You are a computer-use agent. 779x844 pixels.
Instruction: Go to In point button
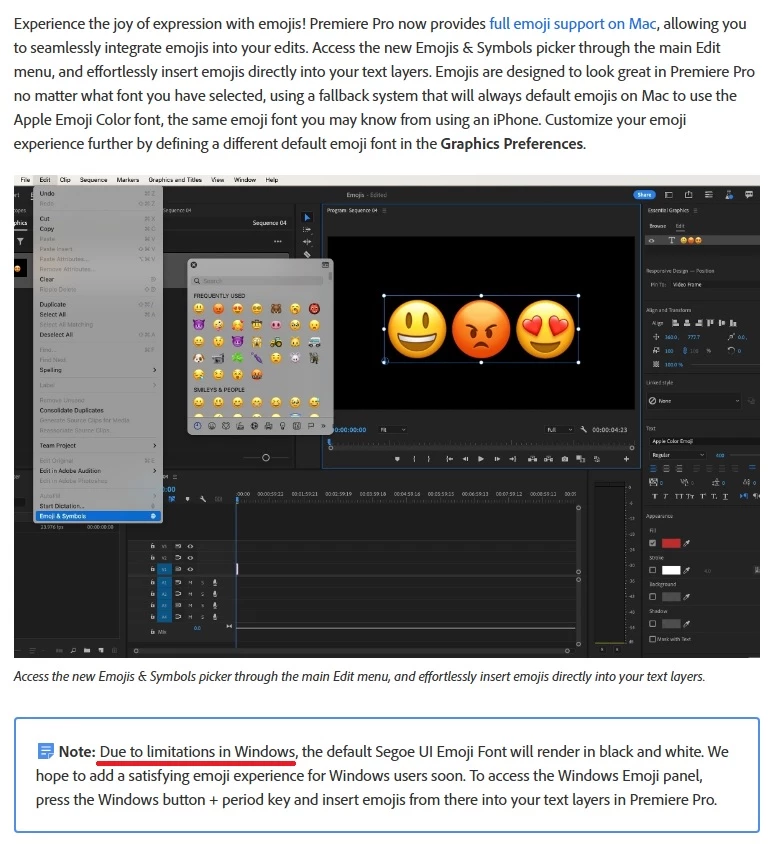449,459
